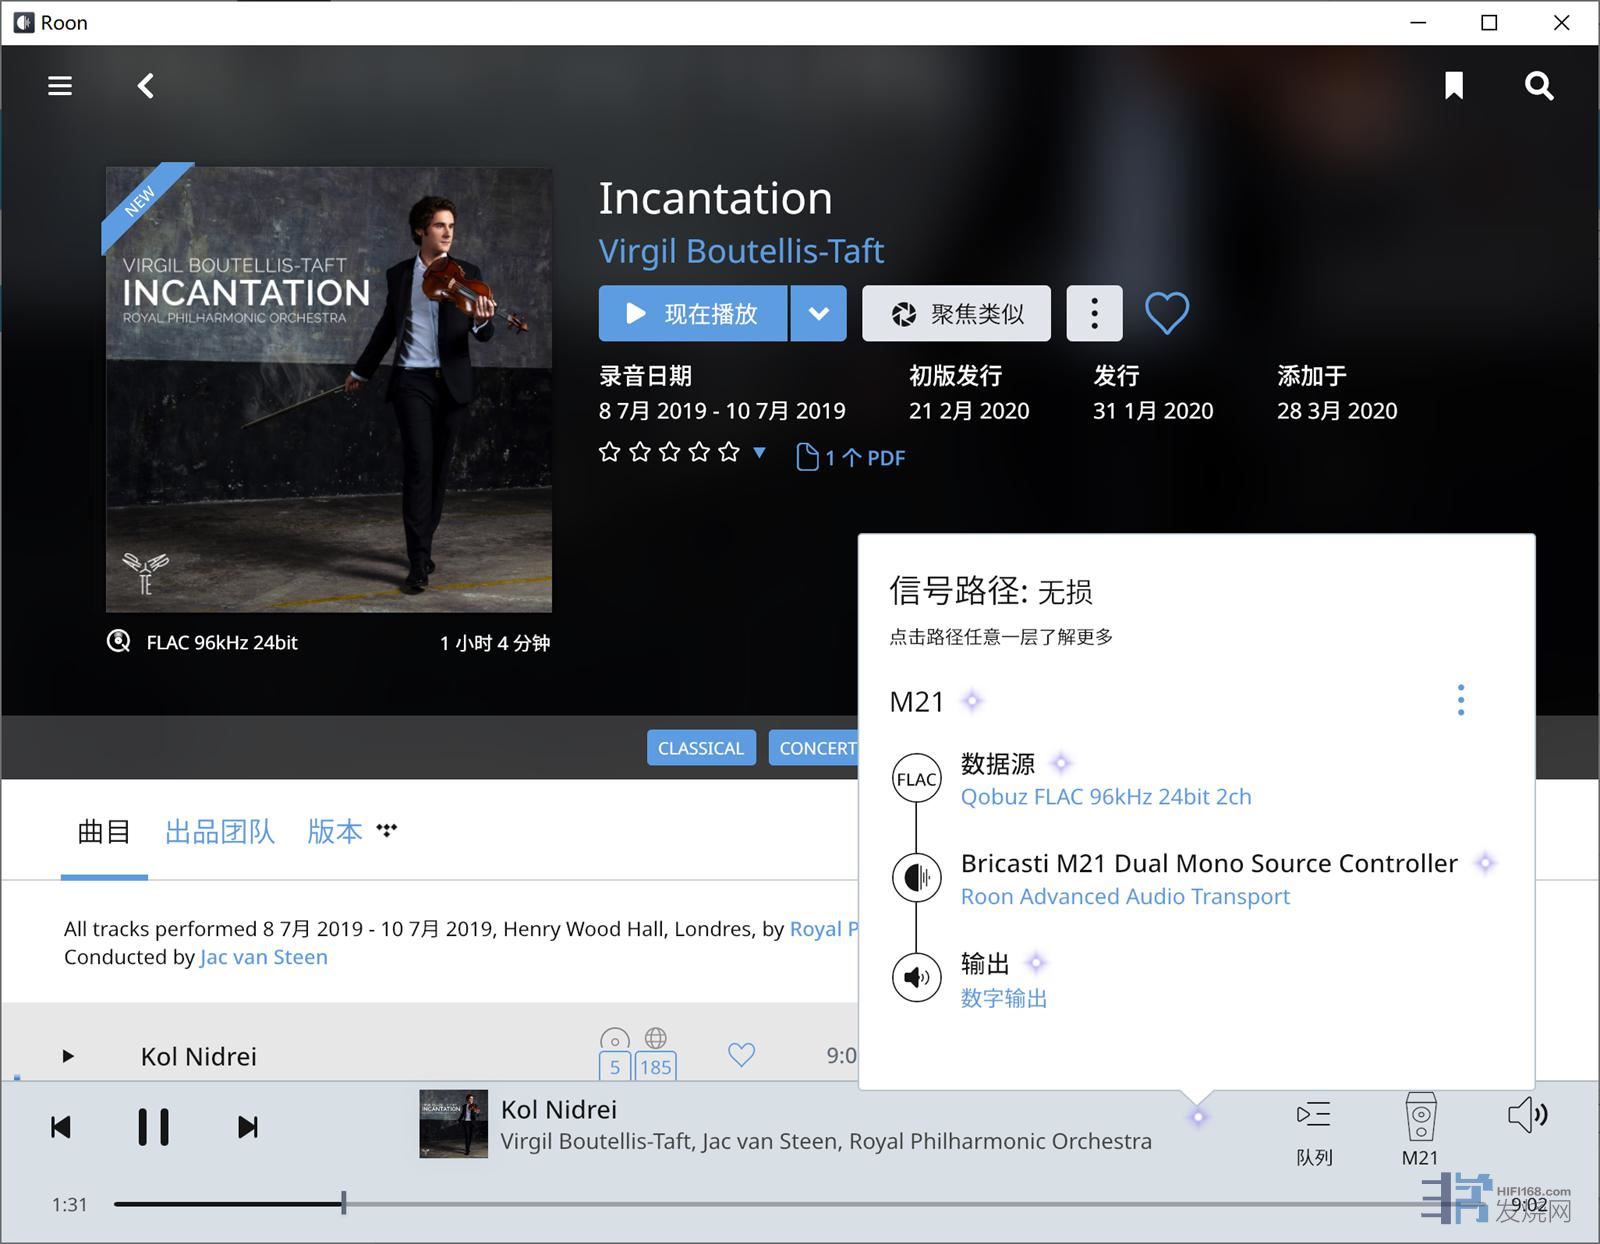
Task: Click the Incantation album cover art
Action: pyautogui.click(x=329, y=389)
